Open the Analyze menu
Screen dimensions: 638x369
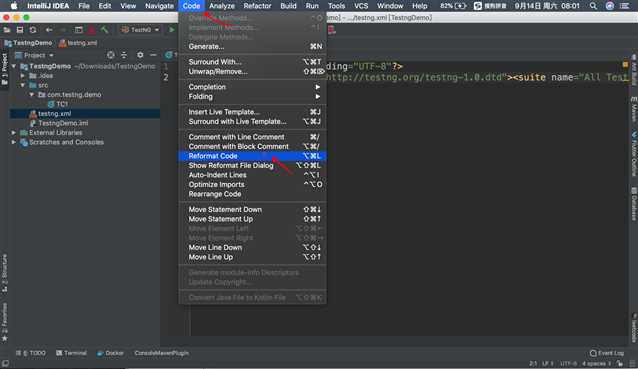point(222,6)
